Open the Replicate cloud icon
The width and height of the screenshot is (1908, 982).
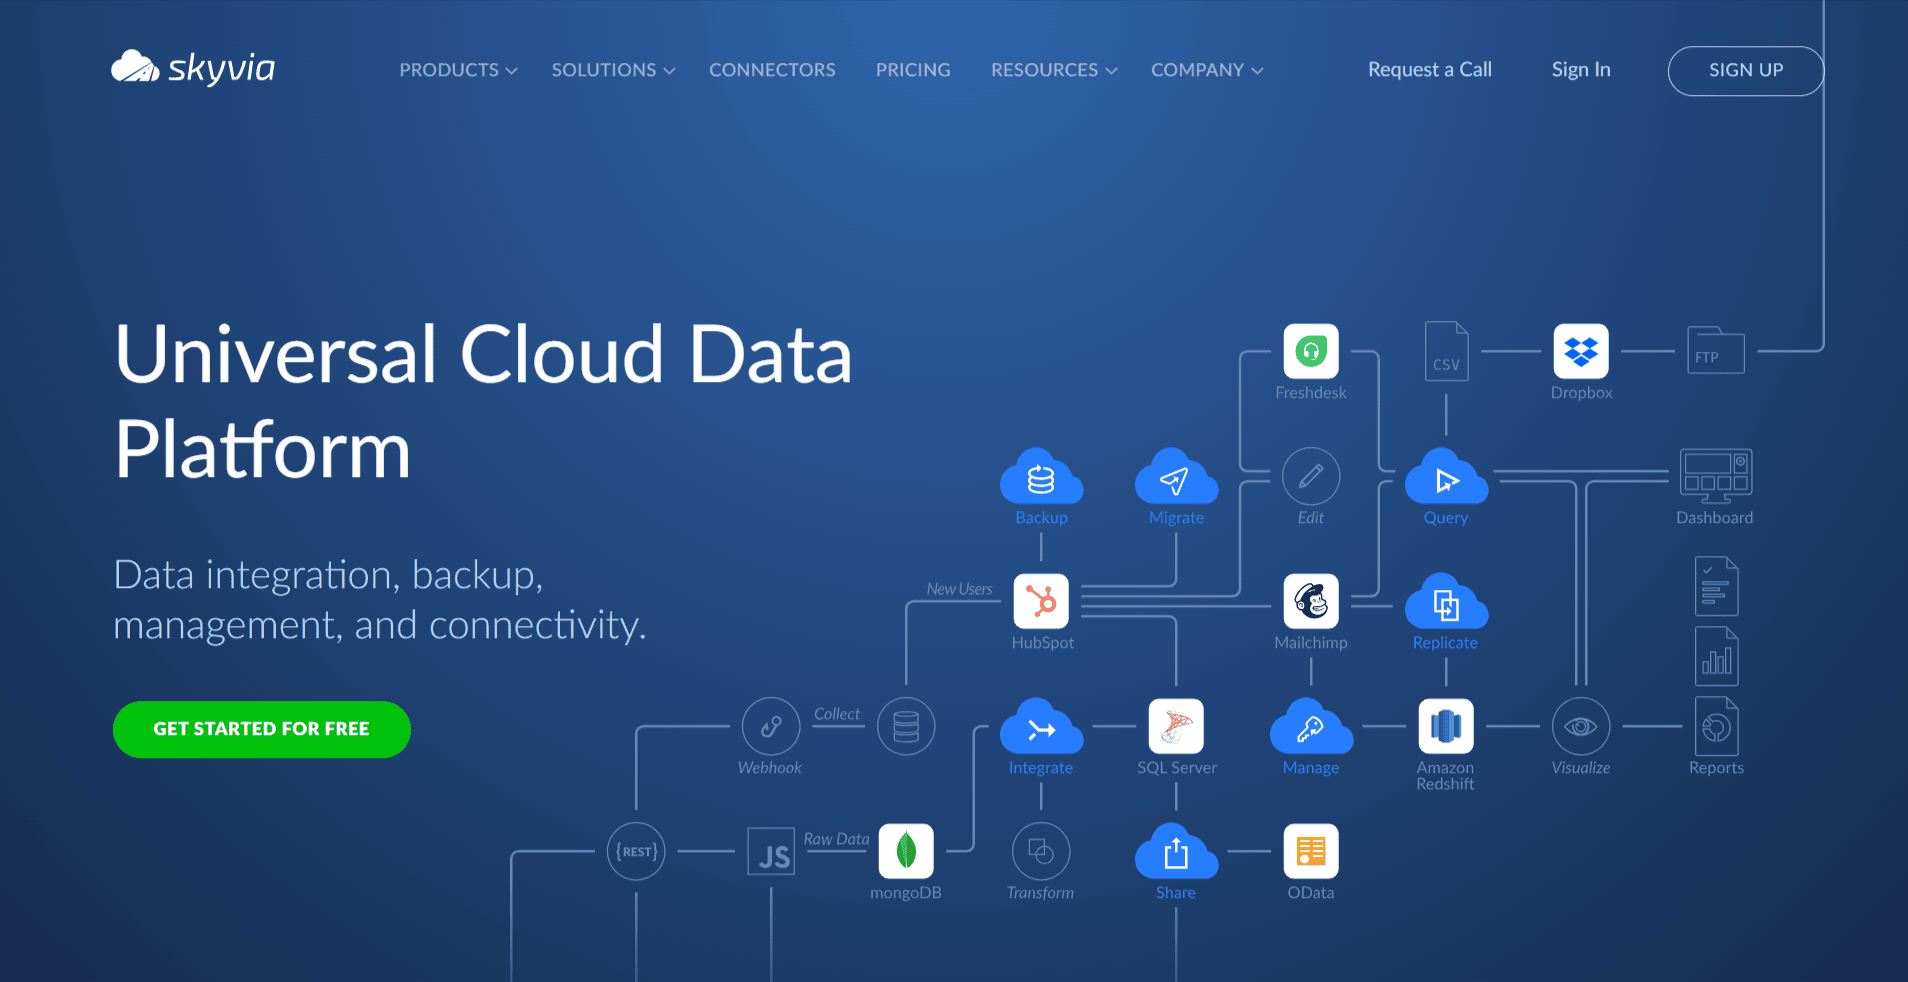point(1446,602)
